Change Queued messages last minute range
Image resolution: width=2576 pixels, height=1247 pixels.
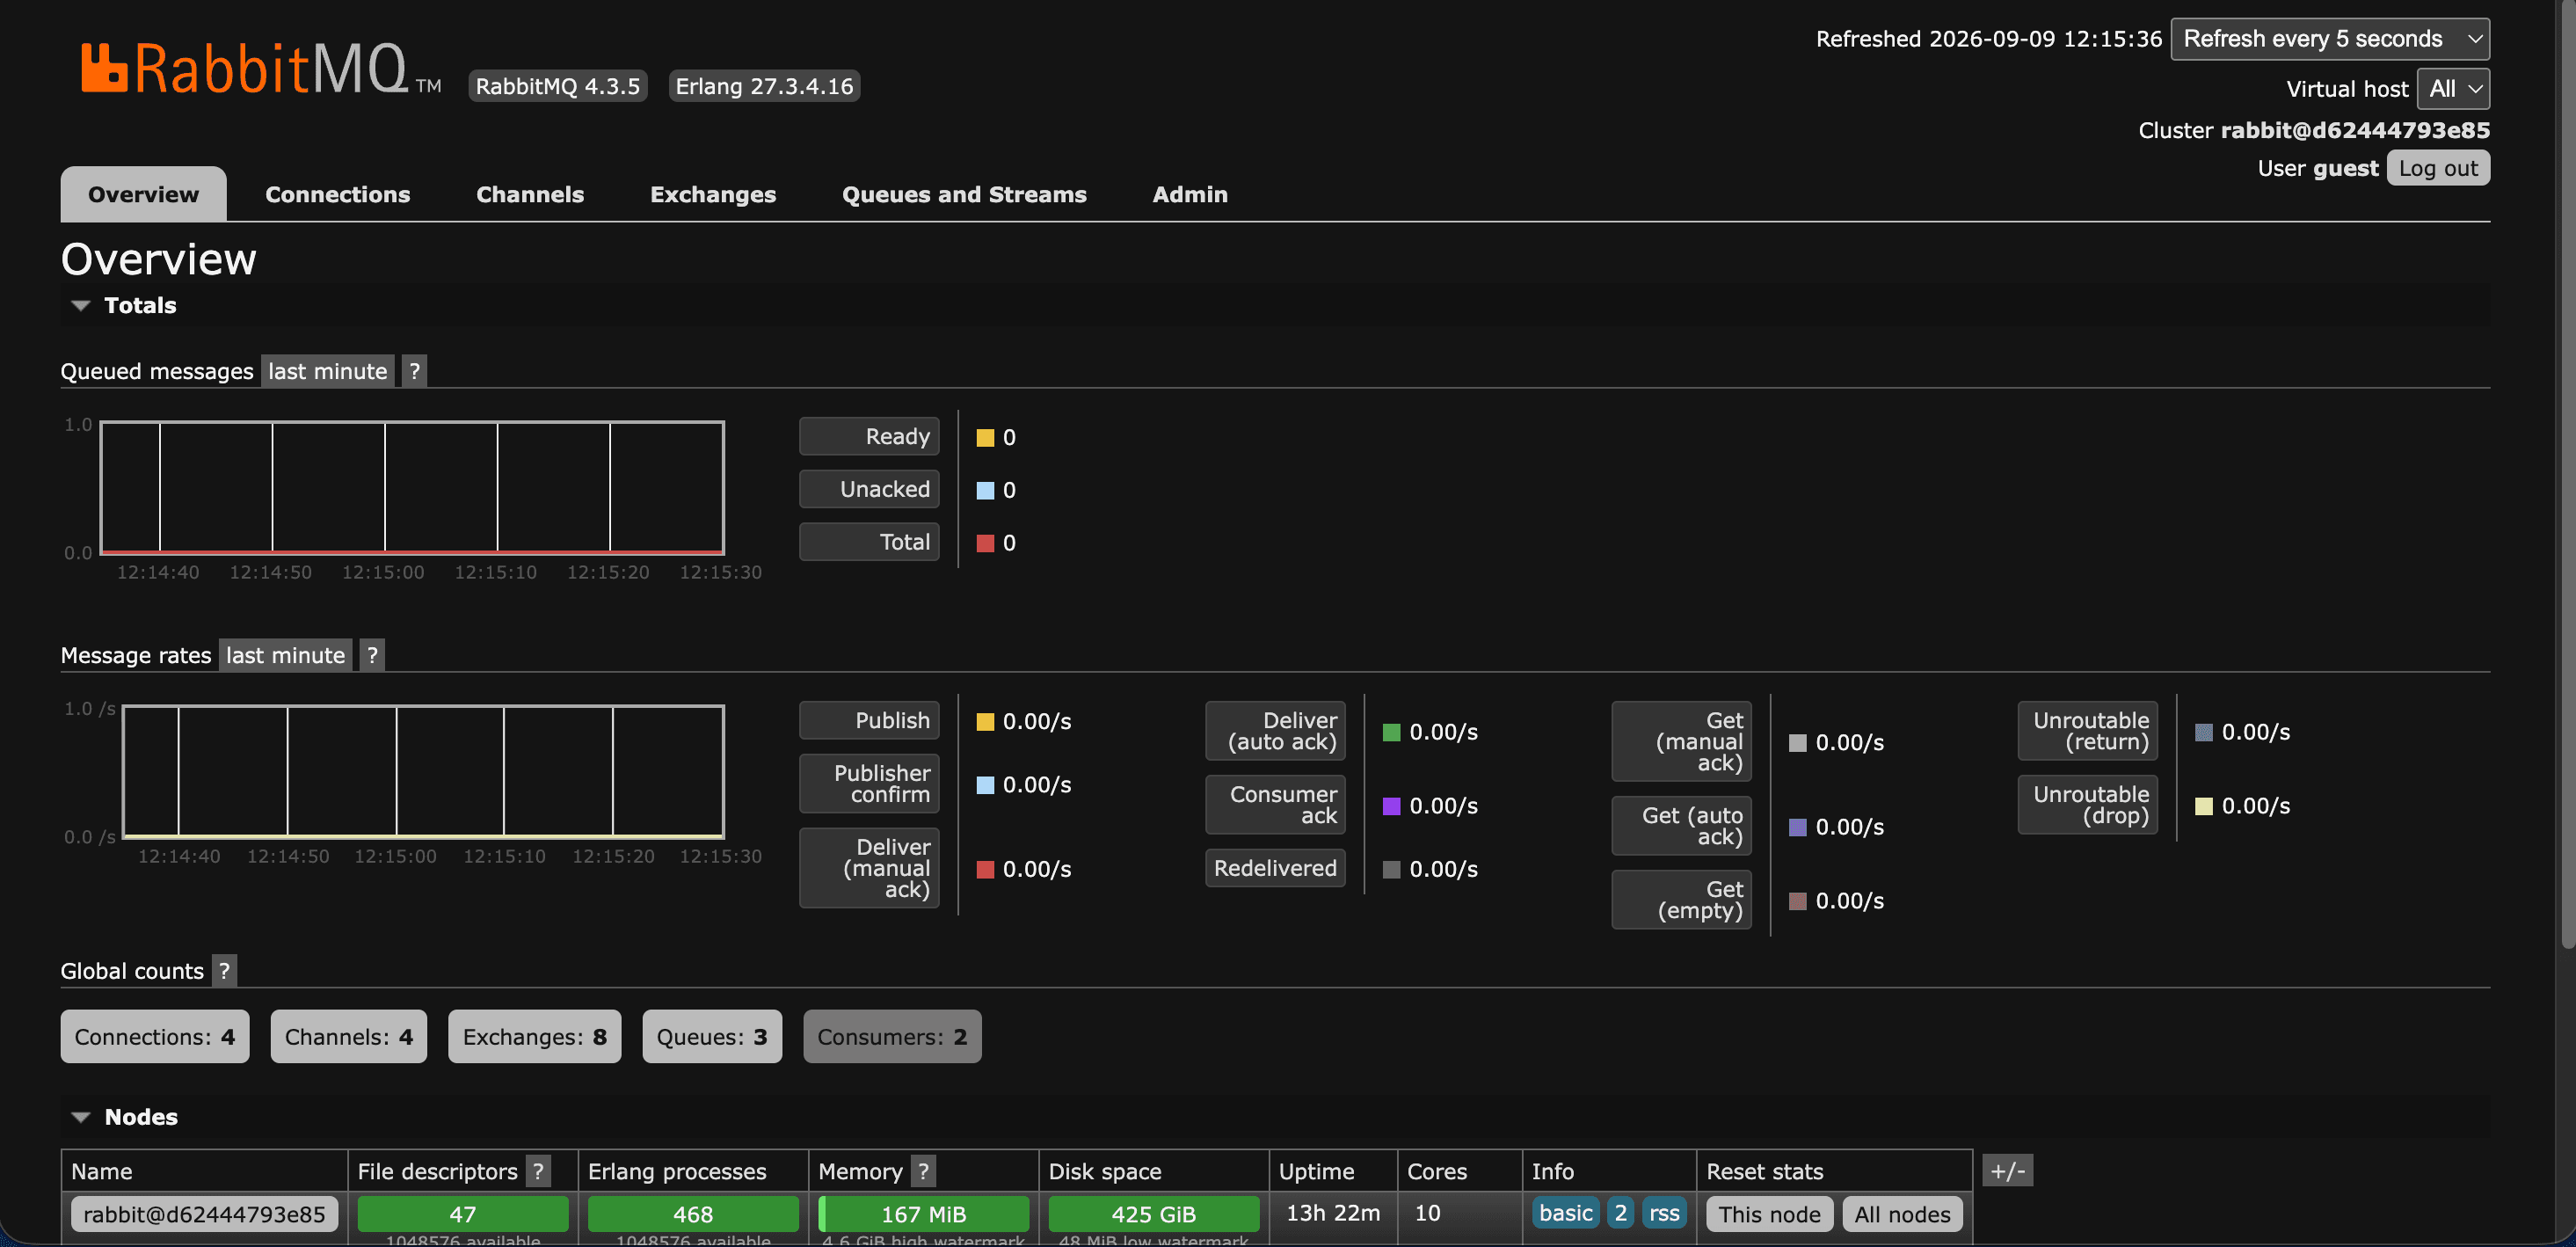pyautogui.click(x=328, y=371)
